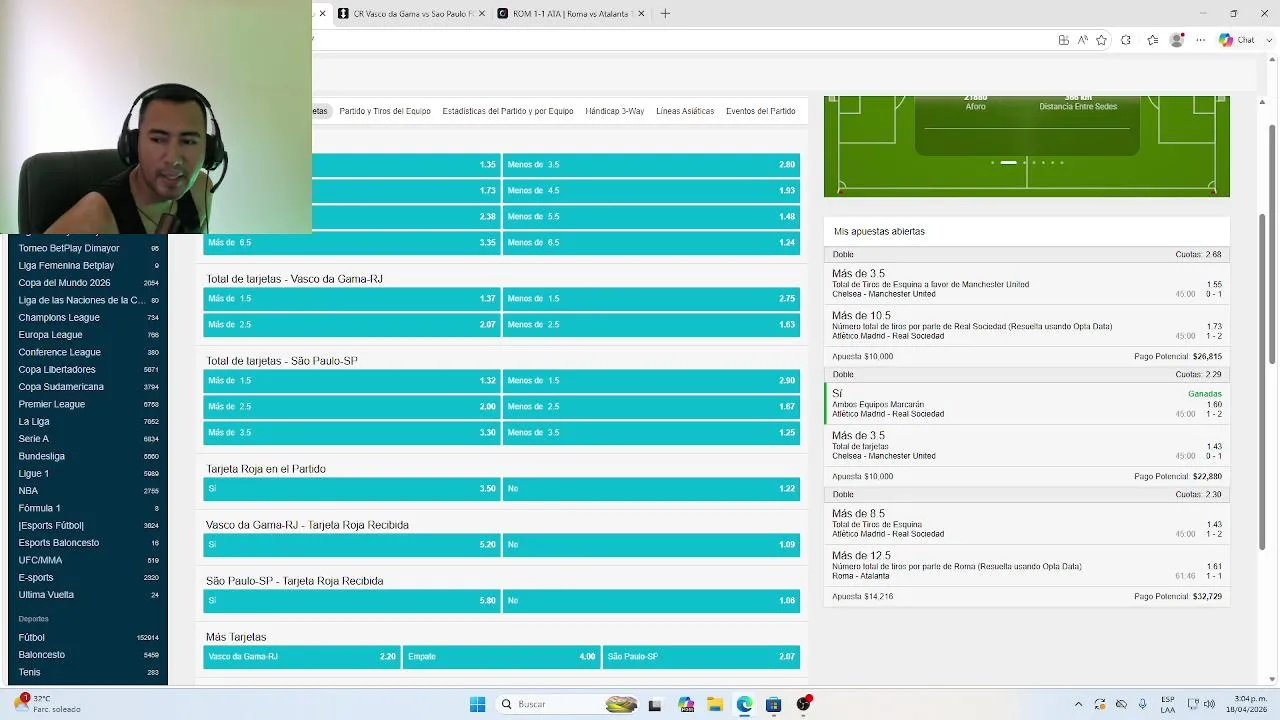Click the taskbar Buscar search box
Image resolution: width=1280 pixels, height=720 pixels.
pyautogui.click(x=568, y=704)
